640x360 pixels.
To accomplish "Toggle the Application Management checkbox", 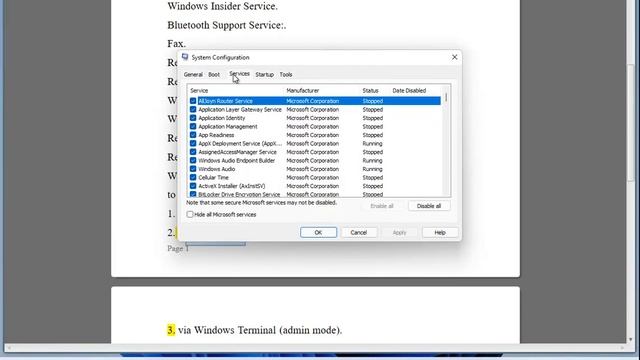I will (193, 127).
